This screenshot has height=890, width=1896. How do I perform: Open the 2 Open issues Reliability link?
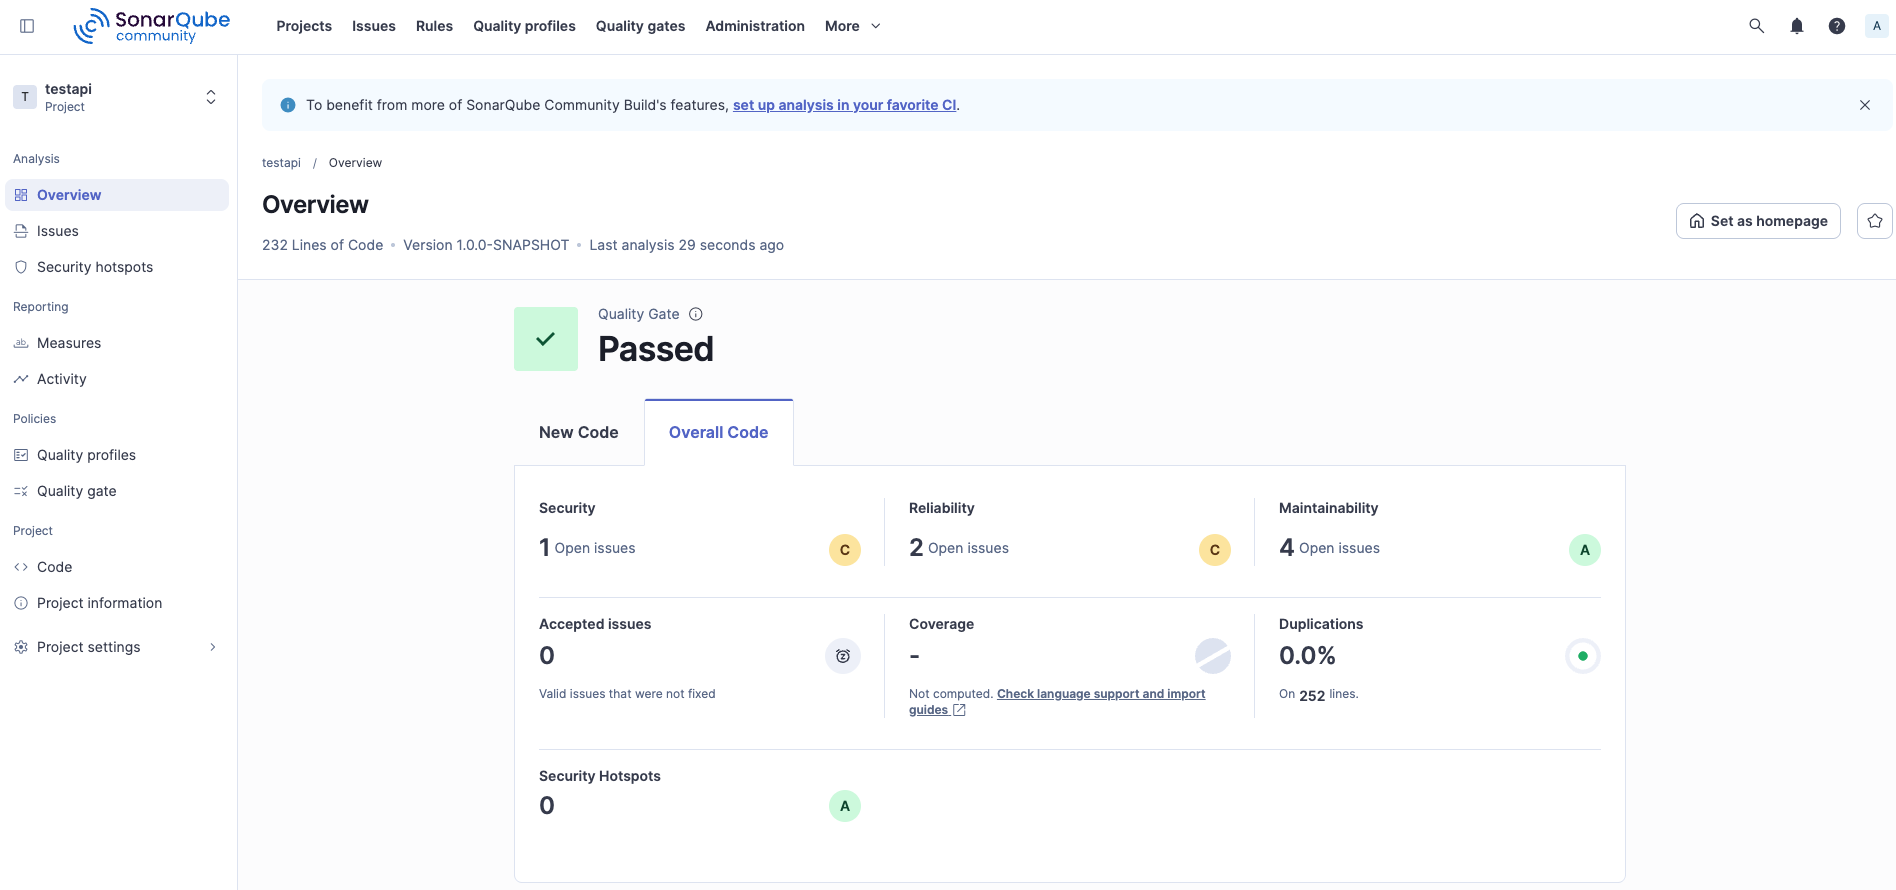tap(959, 548)
